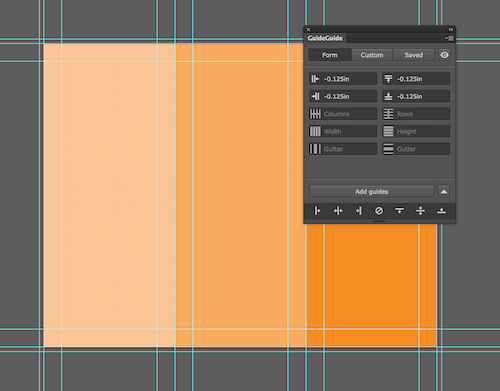The image size is (500, 391).
Task: Select the Form tab
Action: coord(330,55)
